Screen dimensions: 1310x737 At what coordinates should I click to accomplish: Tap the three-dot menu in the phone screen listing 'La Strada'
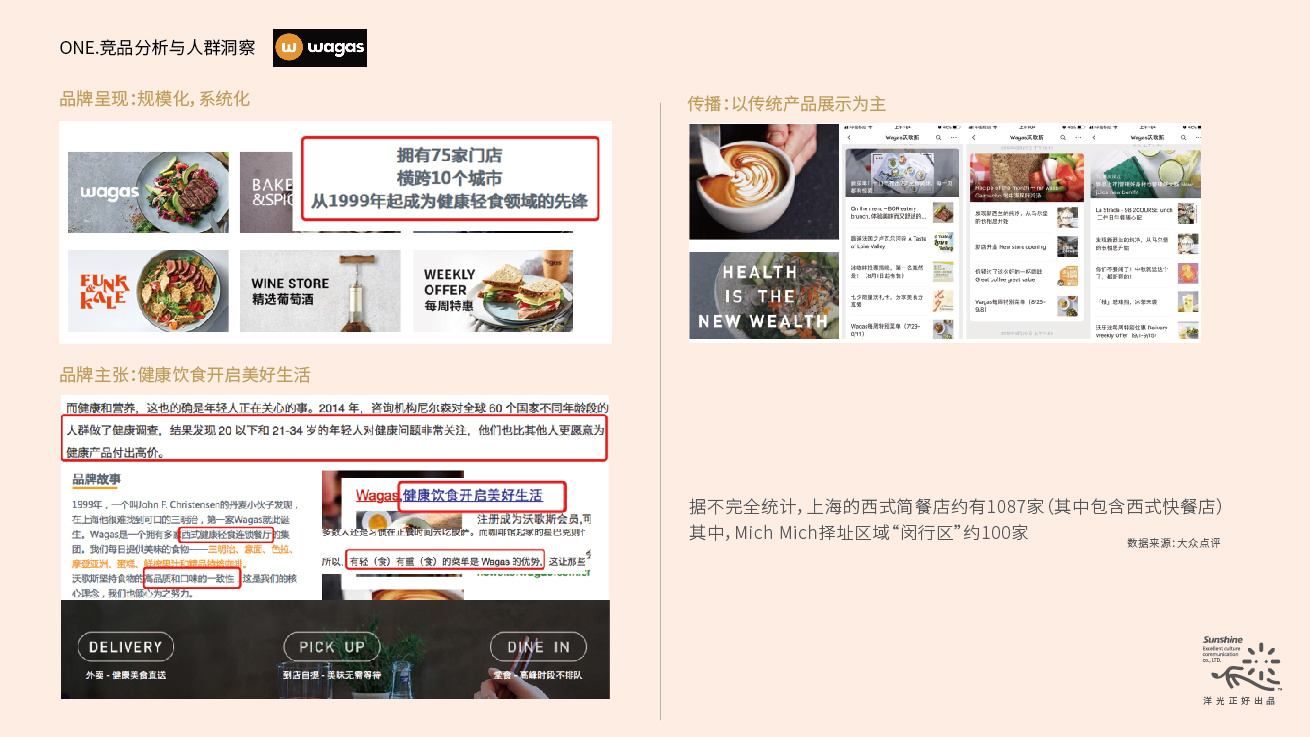(1197, 137)
